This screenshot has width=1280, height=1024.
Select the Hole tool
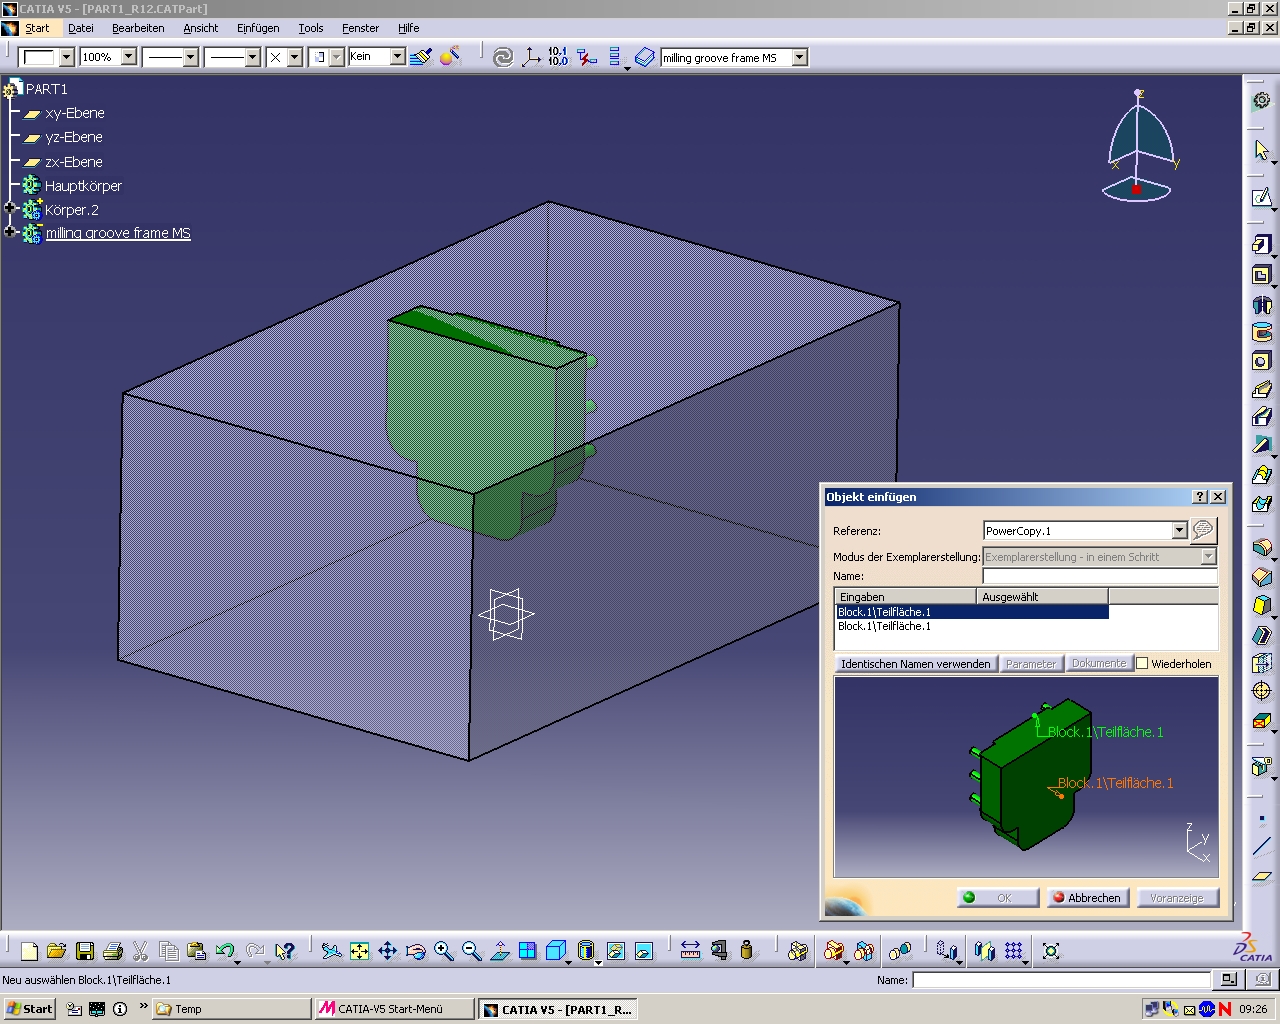1262,361
